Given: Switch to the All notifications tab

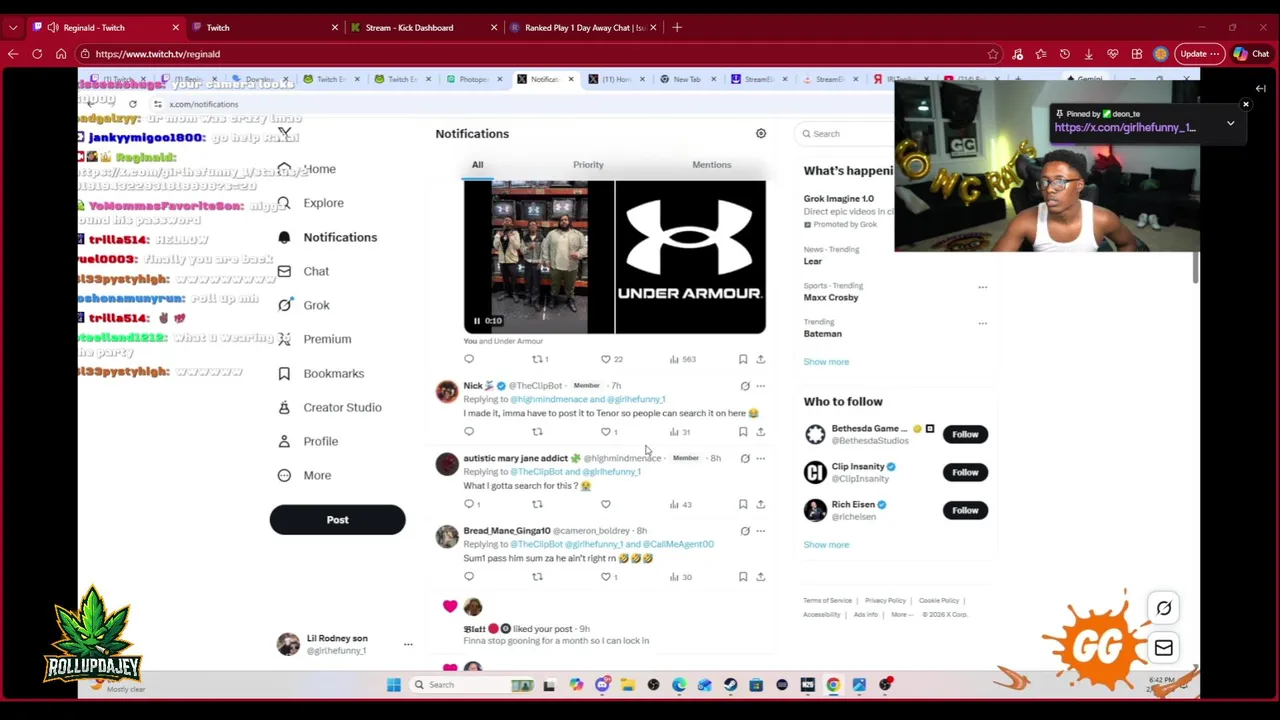Looking at the screenshot, I should 477,165.
